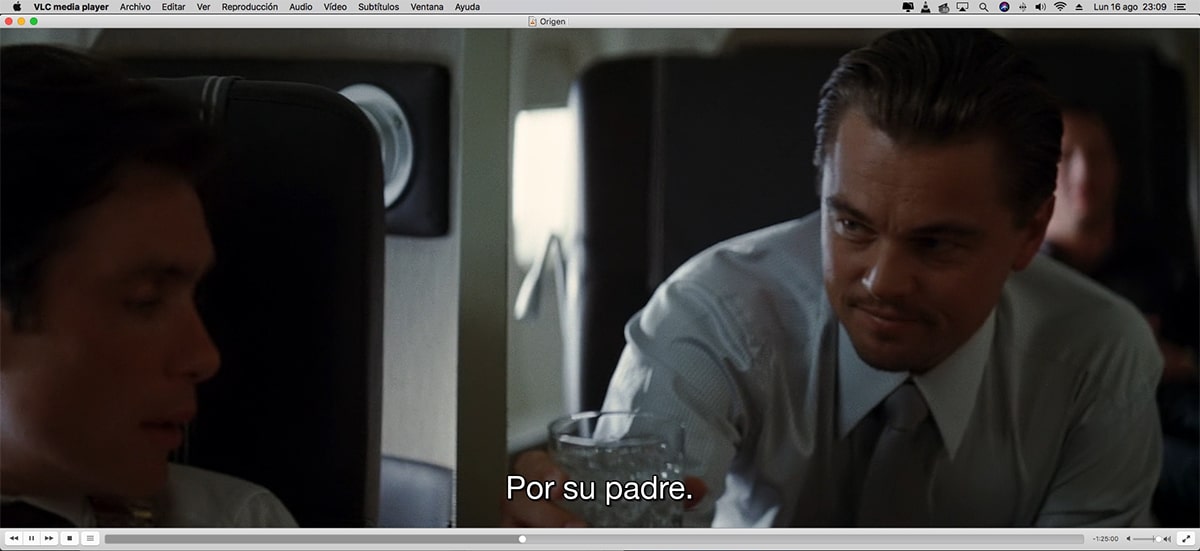Screen dimensions: 1200x551
Task: Open the Apple menu
Action: tap(17, 6)
